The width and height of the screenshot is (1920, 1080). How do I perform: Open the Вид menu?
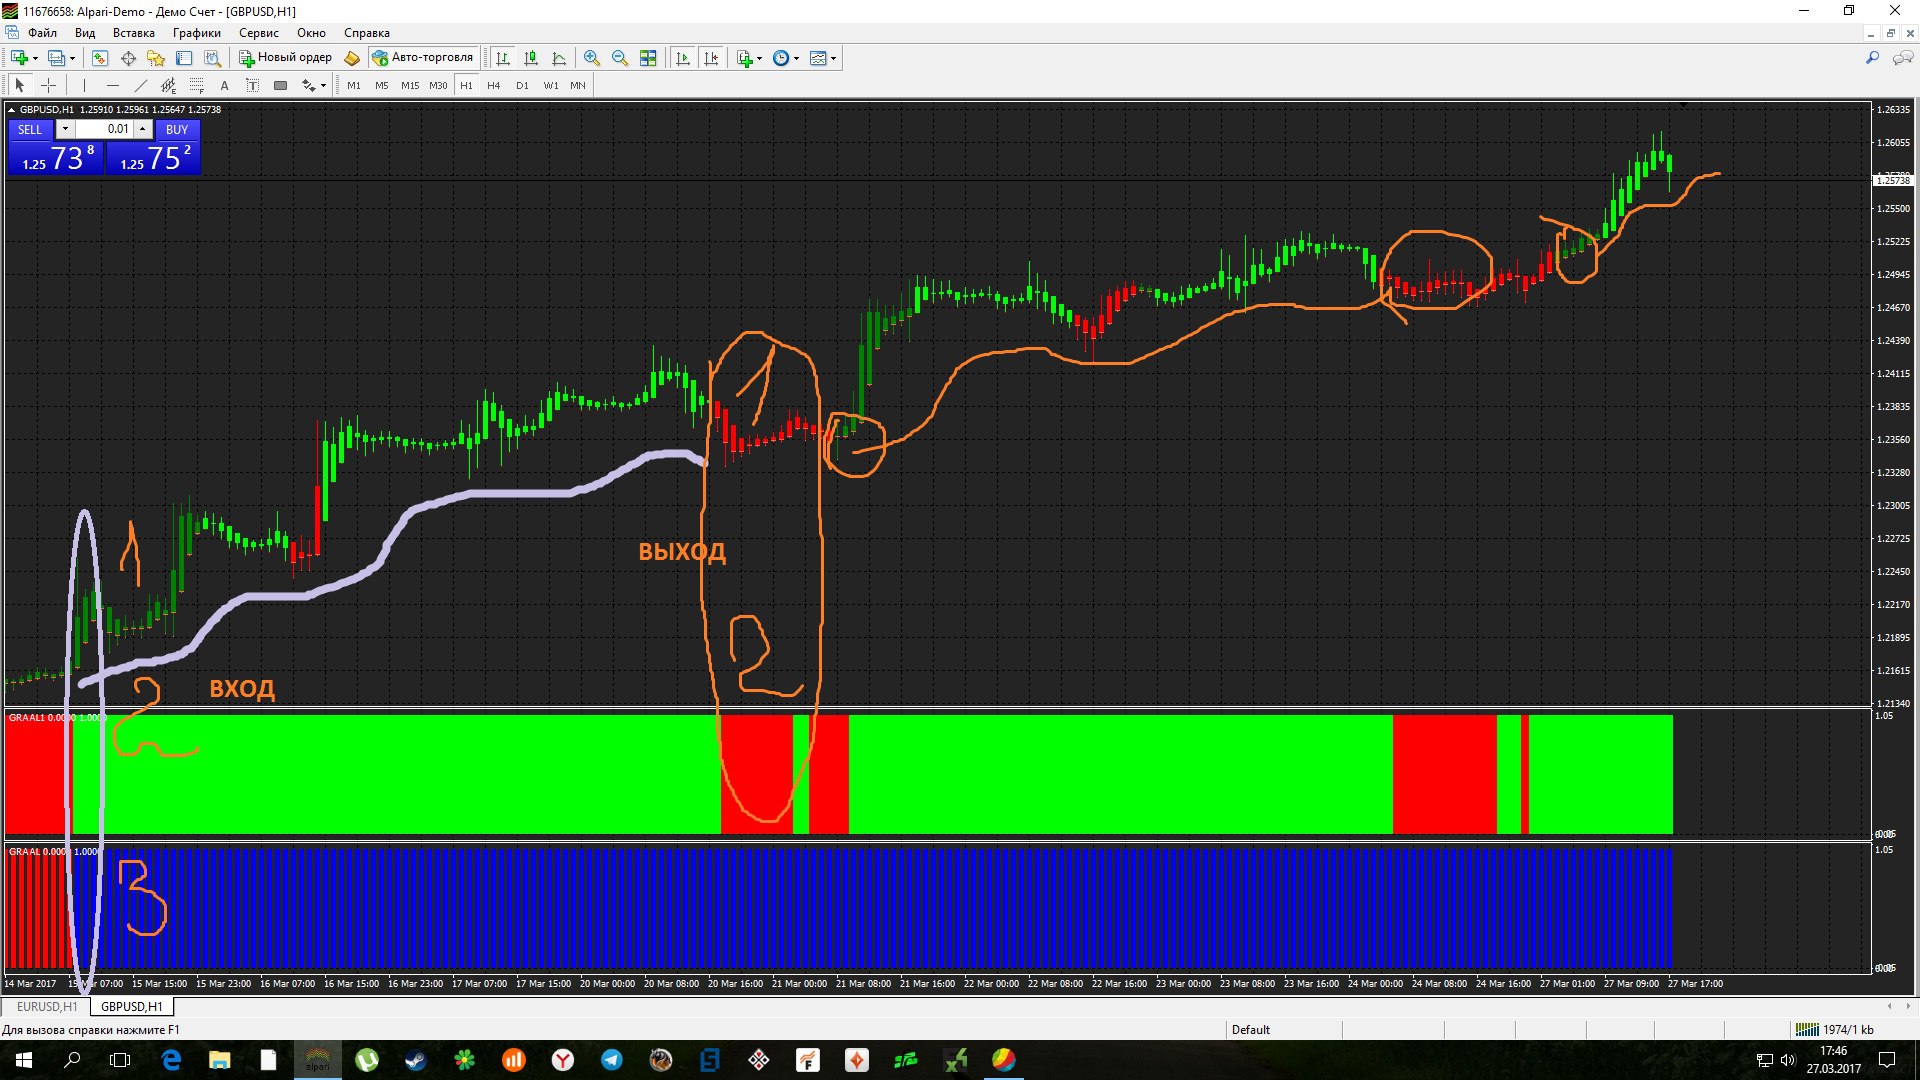(85, 33)
